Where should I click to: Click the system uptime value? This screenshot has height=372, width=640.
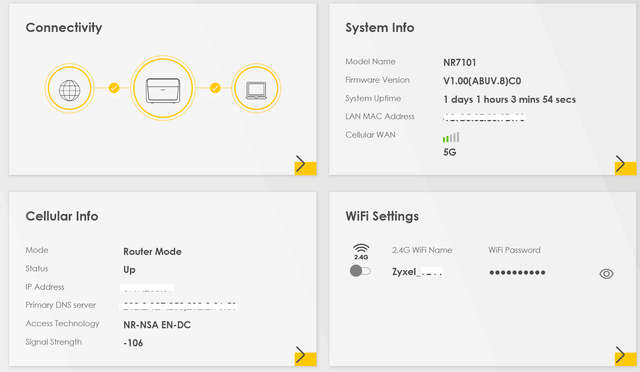tap(509, 100)
